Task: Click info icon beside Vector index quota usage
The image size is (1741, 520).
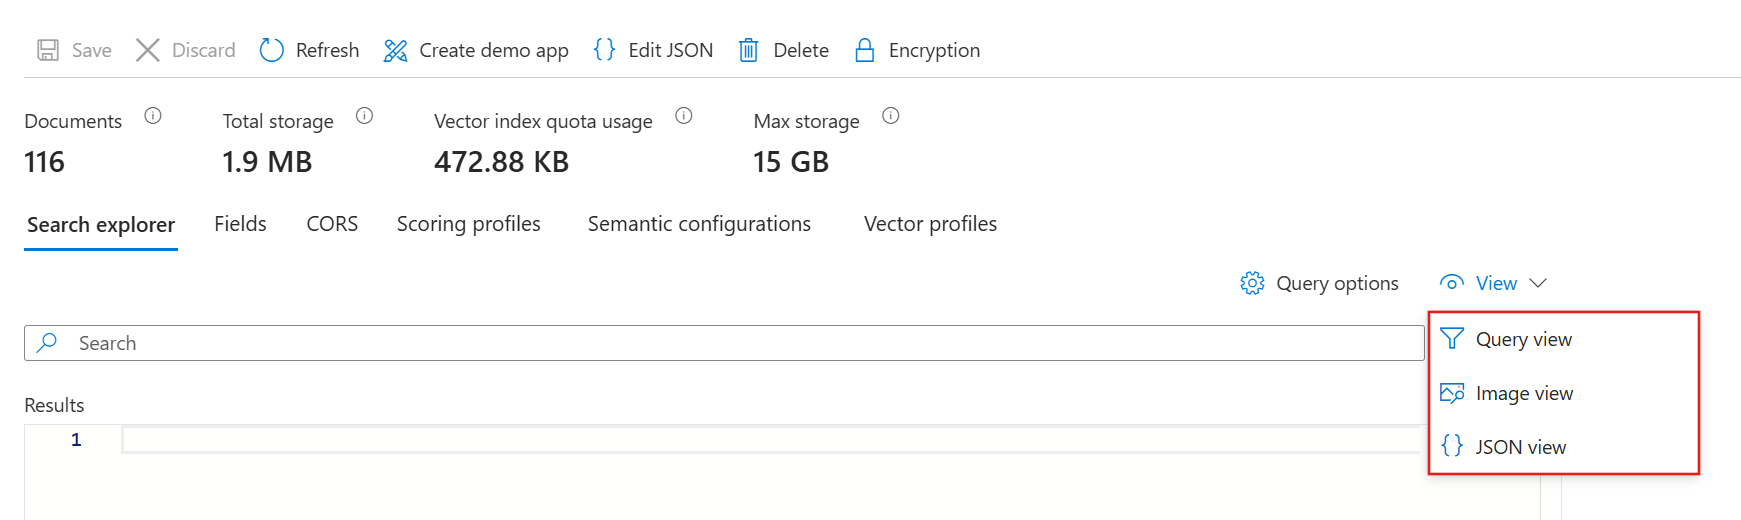Action: pyautogui.click(x=684, y=116)
